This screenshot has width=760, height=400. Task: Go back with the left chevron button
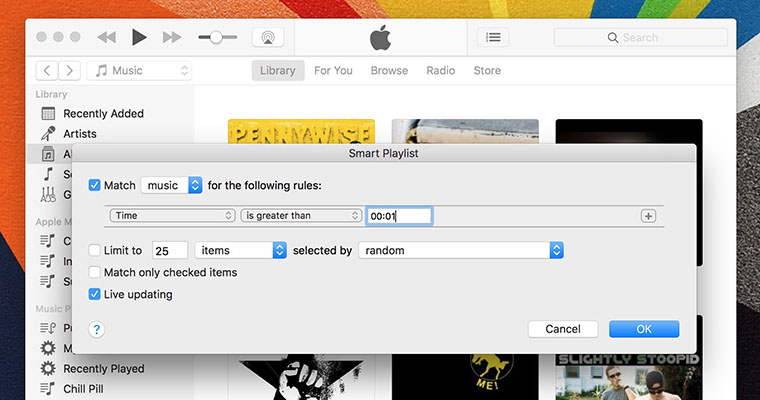pos(47,71)
